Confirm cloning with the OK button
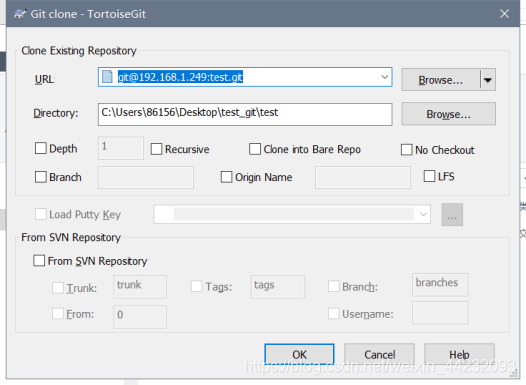This screenshot has width=526, height=385. pyautogui.click(x=299, y=354)
